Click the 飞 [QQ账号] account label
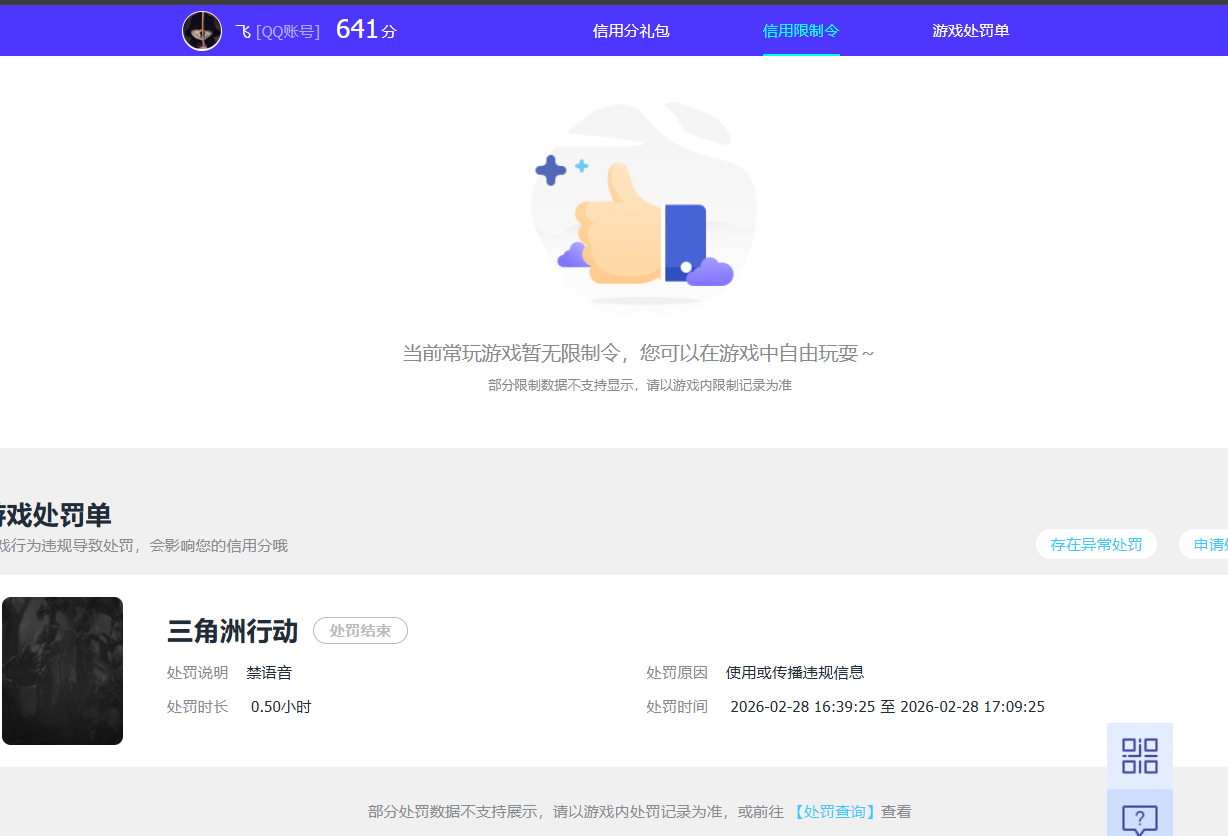This screenshot has width=1228, height=836. click(x=276, y=30)
